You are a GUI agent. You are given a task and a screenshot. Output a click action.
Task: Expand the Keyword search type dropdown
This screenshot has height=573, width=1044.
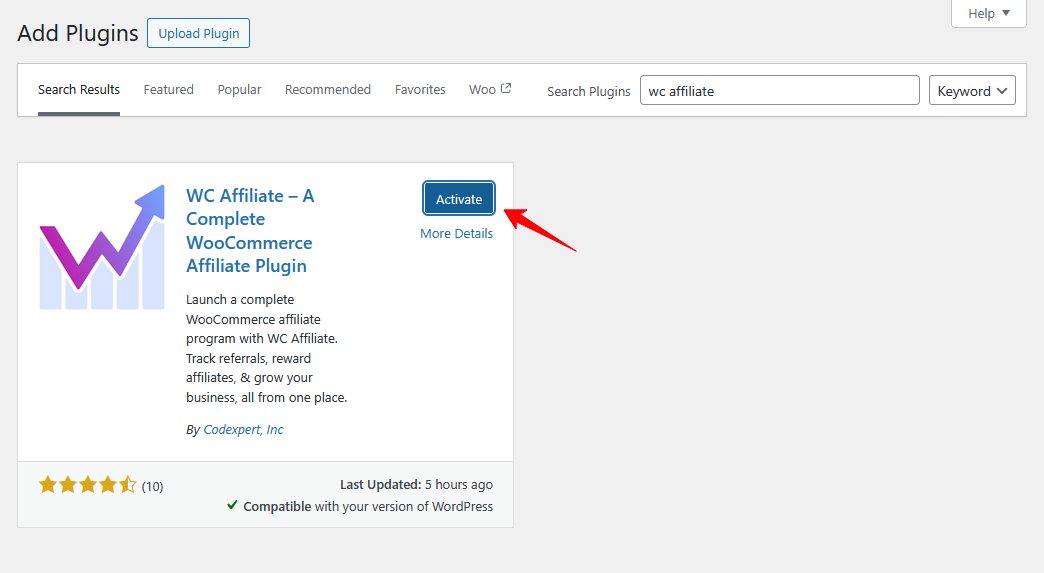tap(972, 91)
